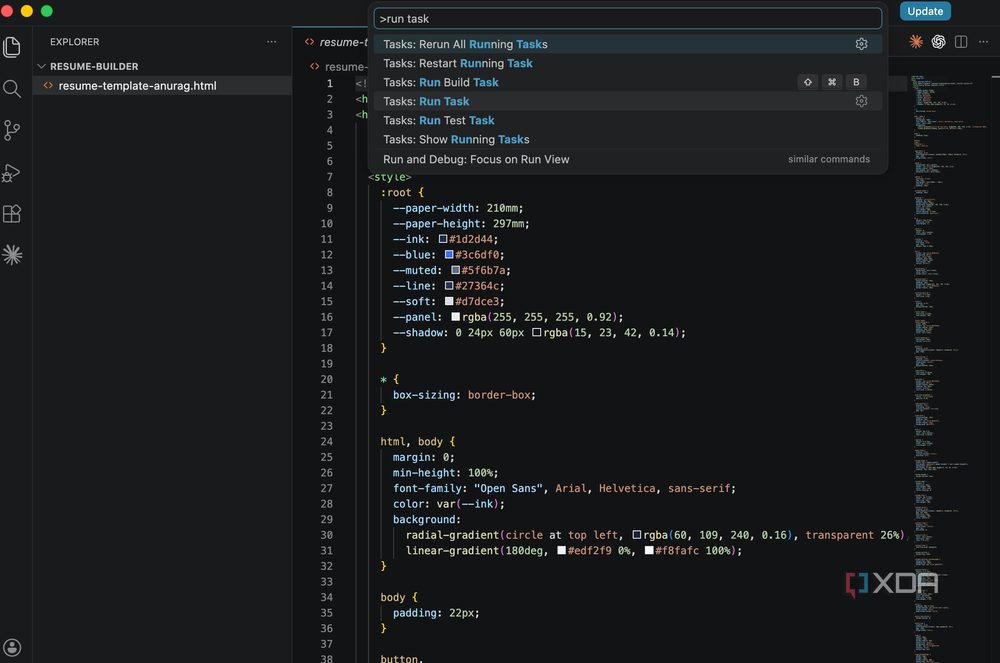Open the Run and Debug view
The height and width of the screenshot is (663, 1000).
(x=12, y=173)
